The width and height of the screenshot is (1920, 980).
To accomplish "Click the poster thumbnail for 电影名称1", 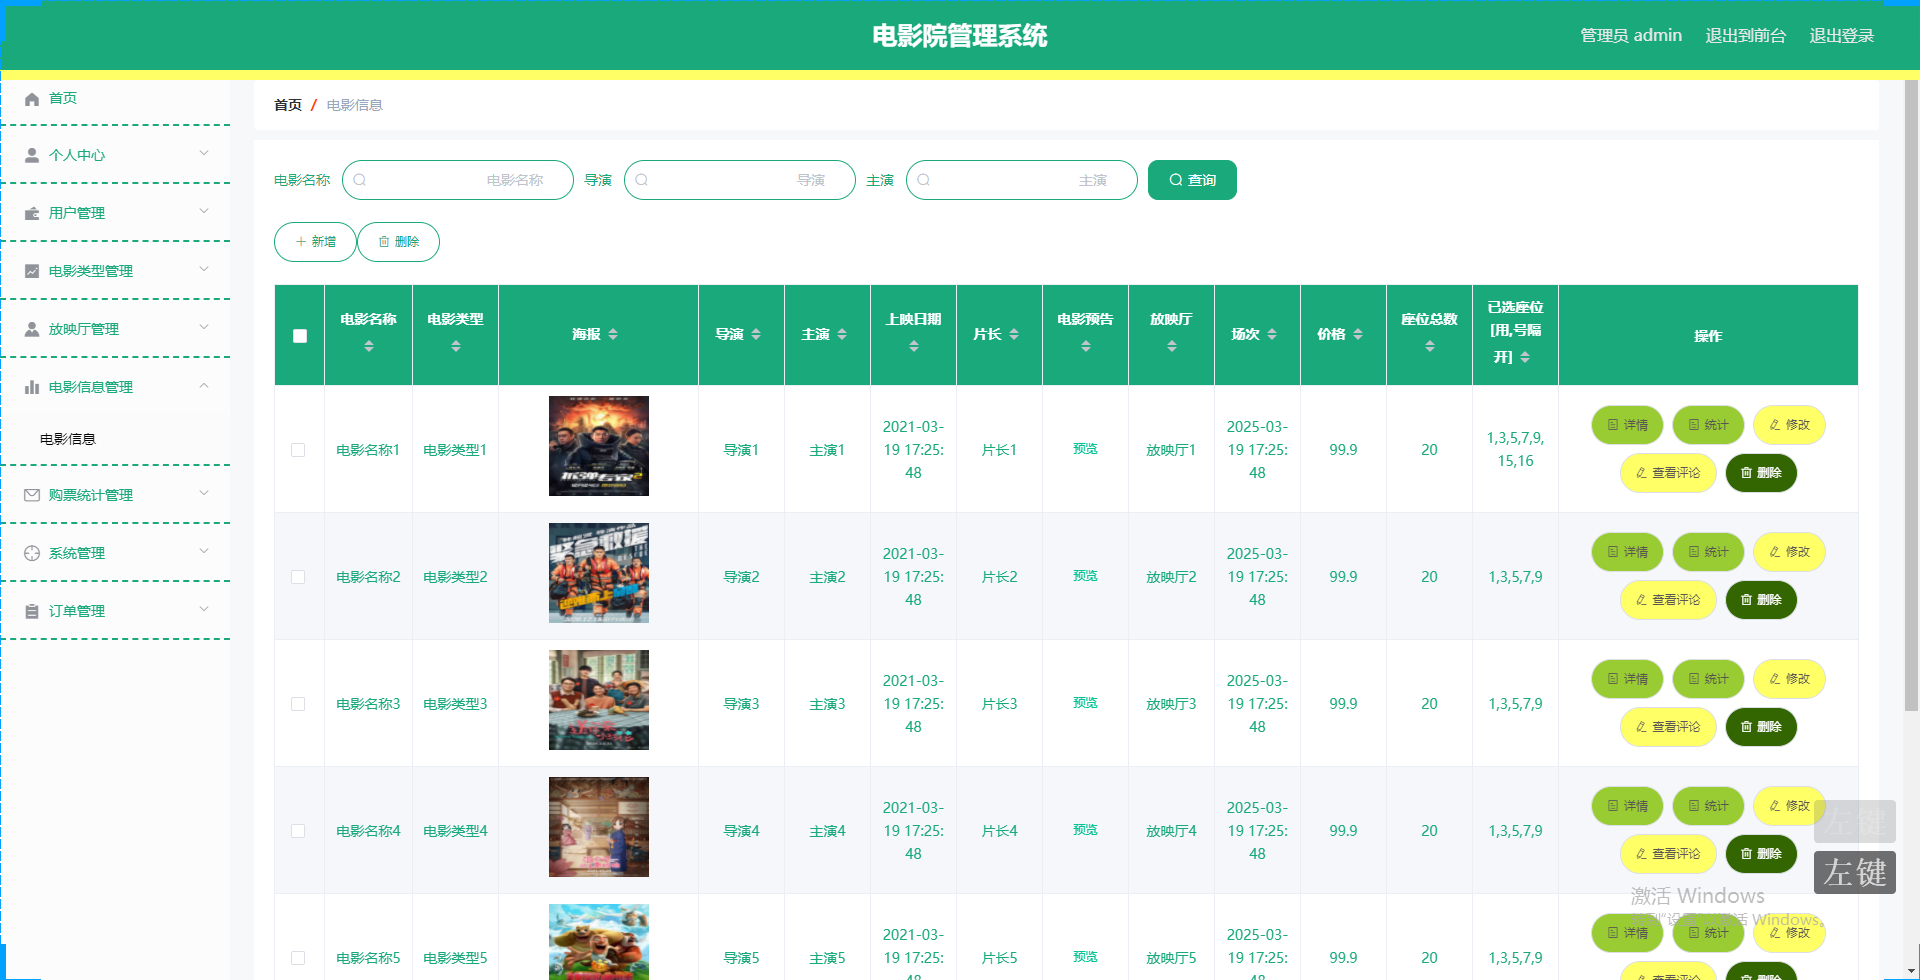I will click(x=598, y=445).
